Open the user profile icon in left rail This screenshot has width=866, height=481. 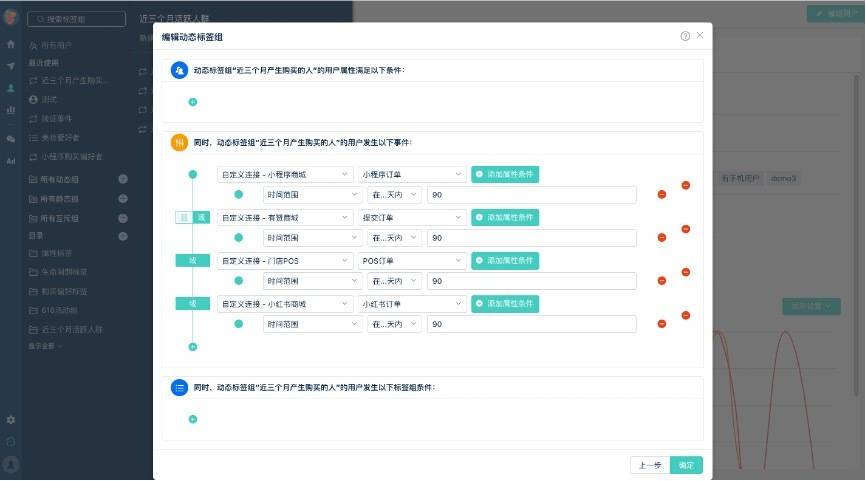tap(10, 88)
